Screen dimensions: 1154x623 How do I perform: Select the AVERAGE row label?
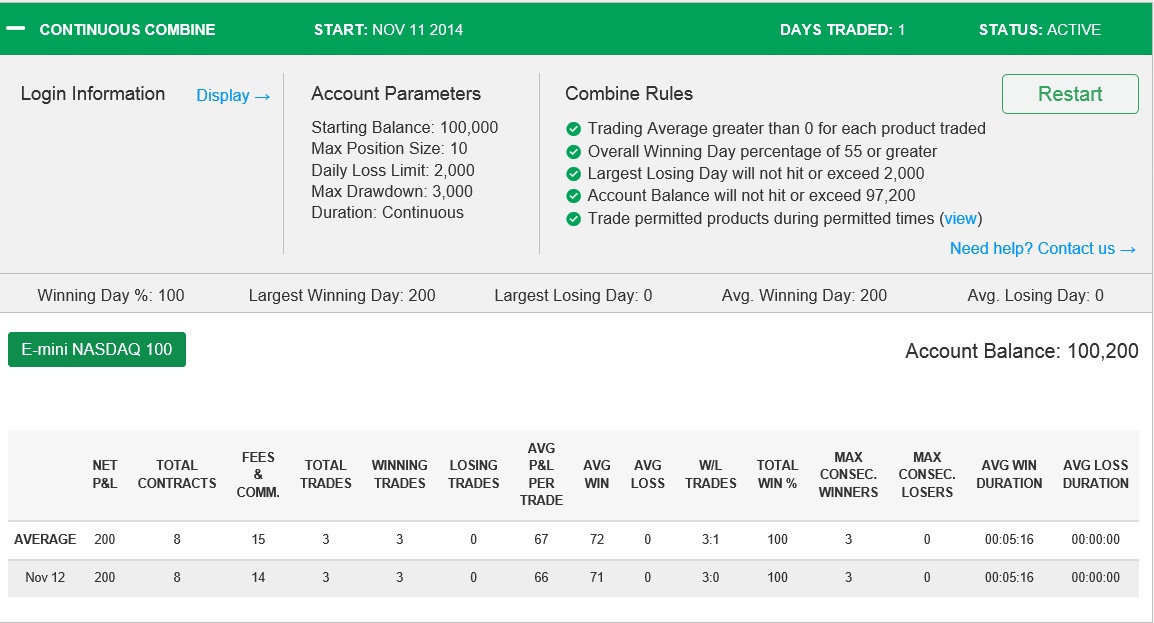click(45, 539)
